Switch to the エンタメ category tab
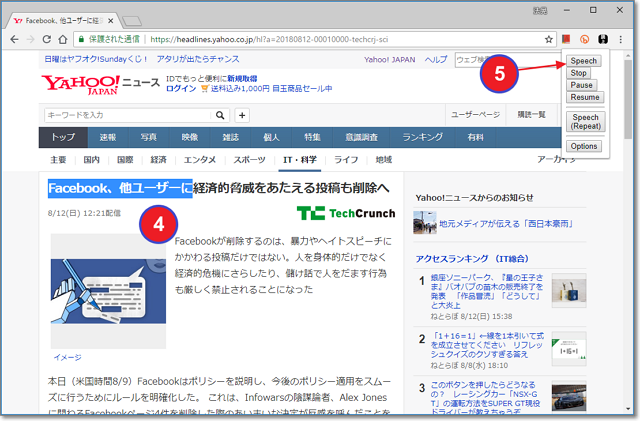This screenshot has width=640, height=421. tap(200, 160)
